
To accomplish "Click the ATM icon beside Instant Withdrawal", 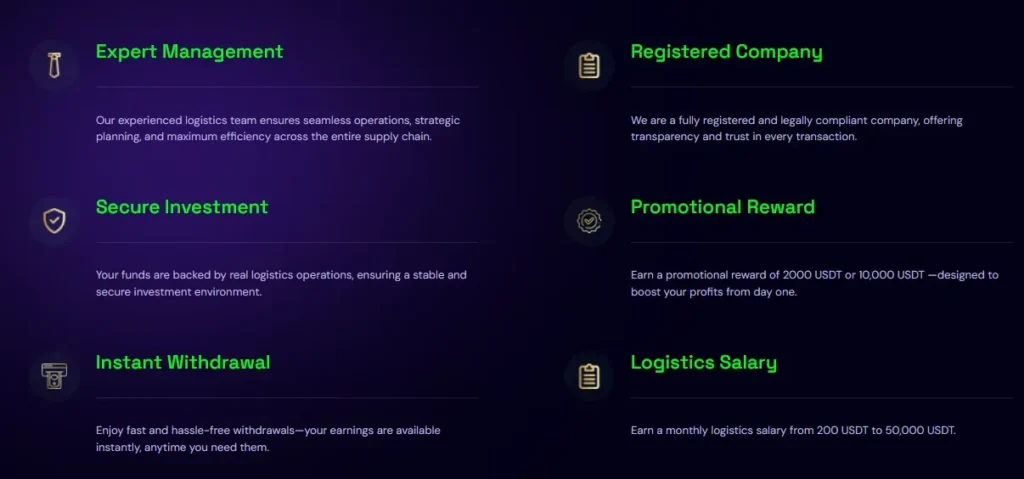I will point(54,376).
